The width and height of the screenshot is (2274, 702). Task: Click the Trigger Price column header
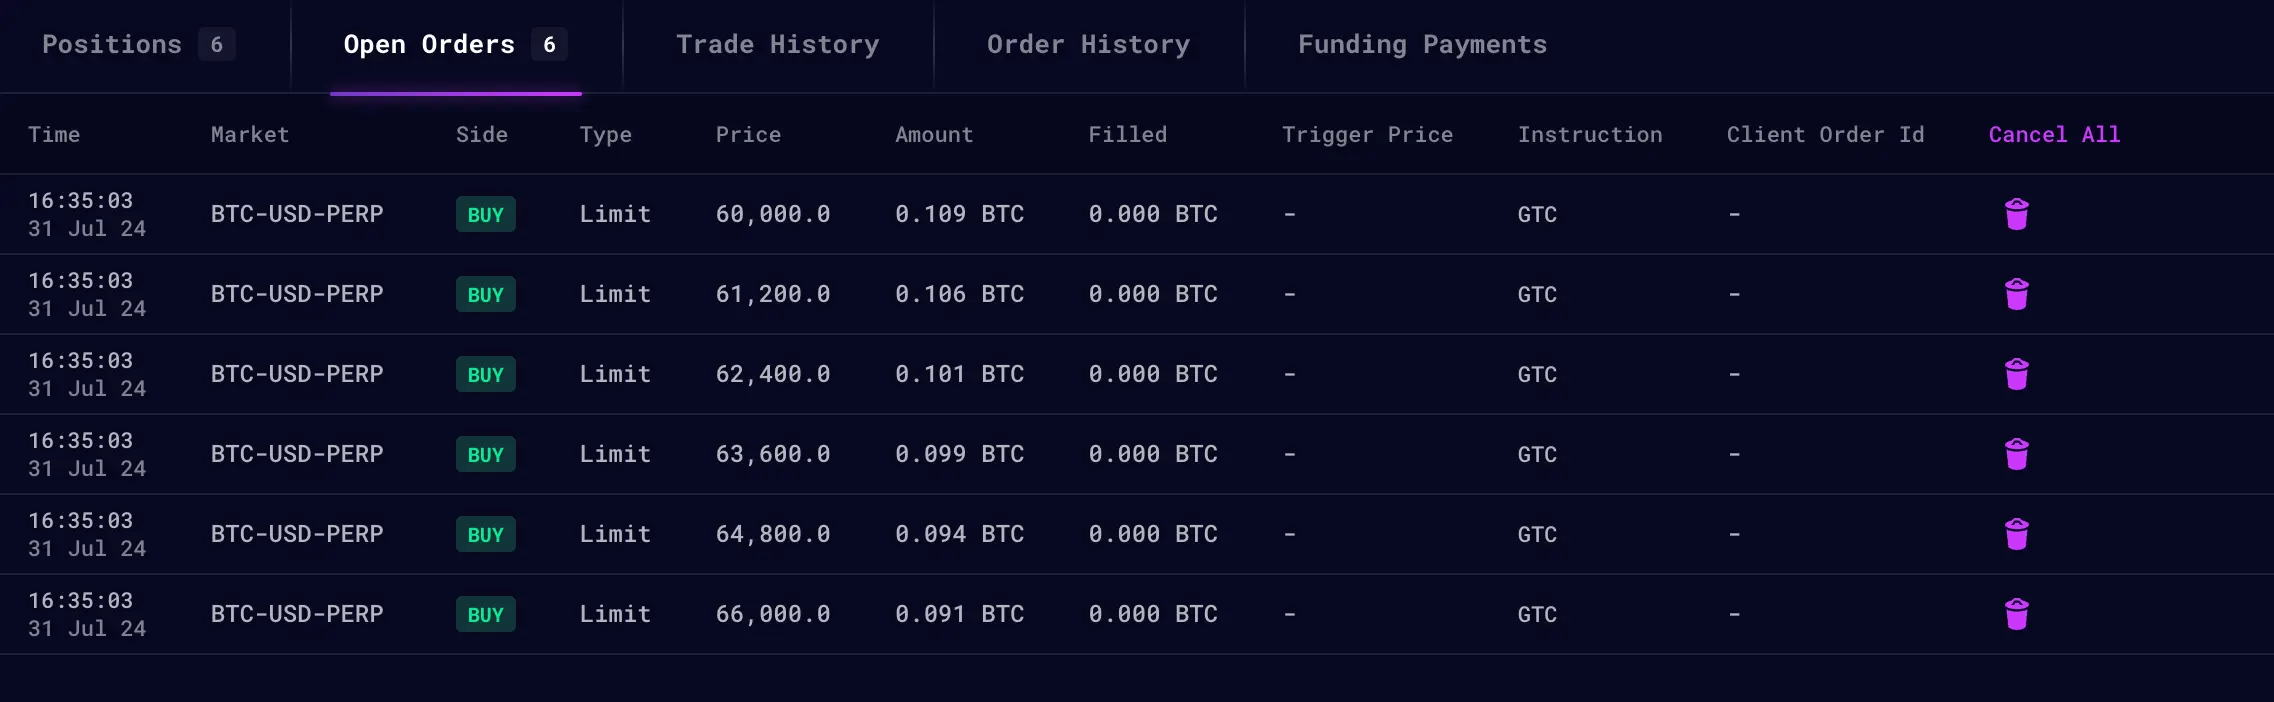click(x=1367, y=135)
